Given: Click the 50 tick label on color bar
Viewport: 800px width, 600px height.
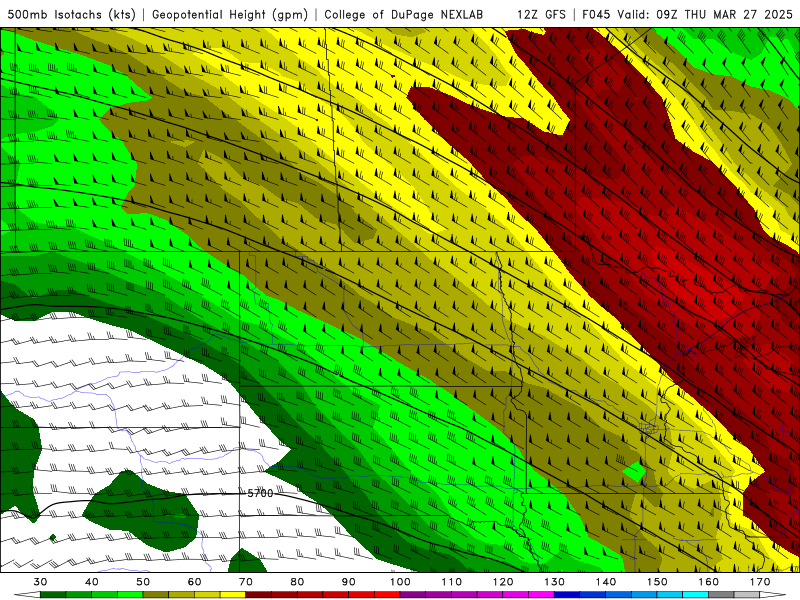Looking at the screenshot, I should 143,582.
